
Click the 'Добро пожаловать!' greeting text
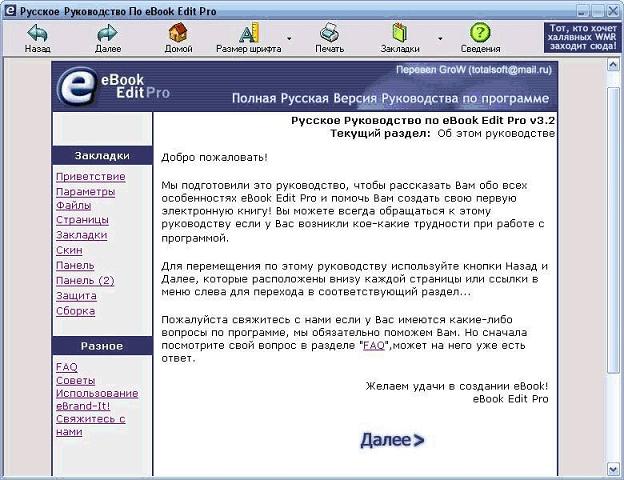tap(214, 158)
